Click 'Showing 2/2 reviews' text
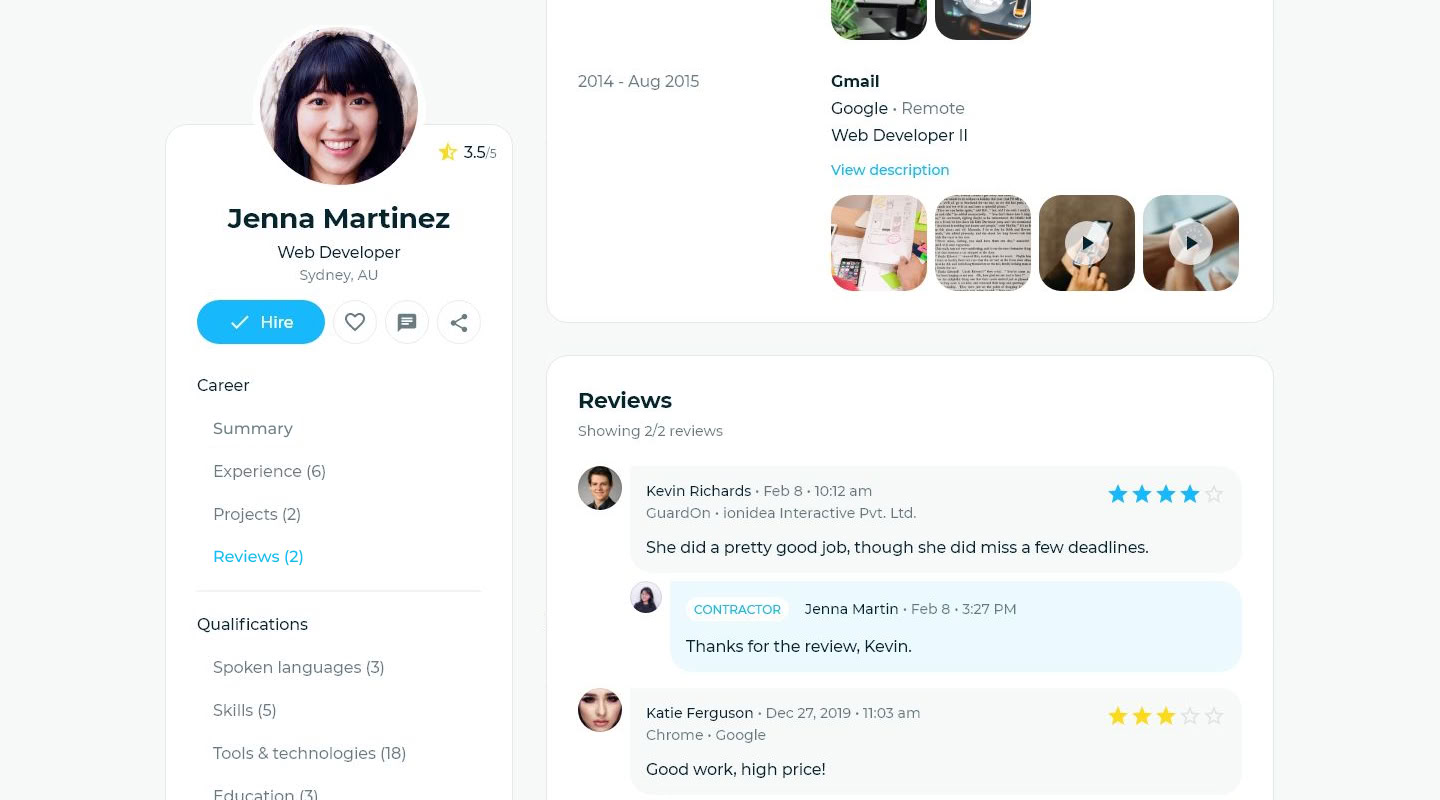The height and width of the screenshot is (800, 1440). coord(650,431)
